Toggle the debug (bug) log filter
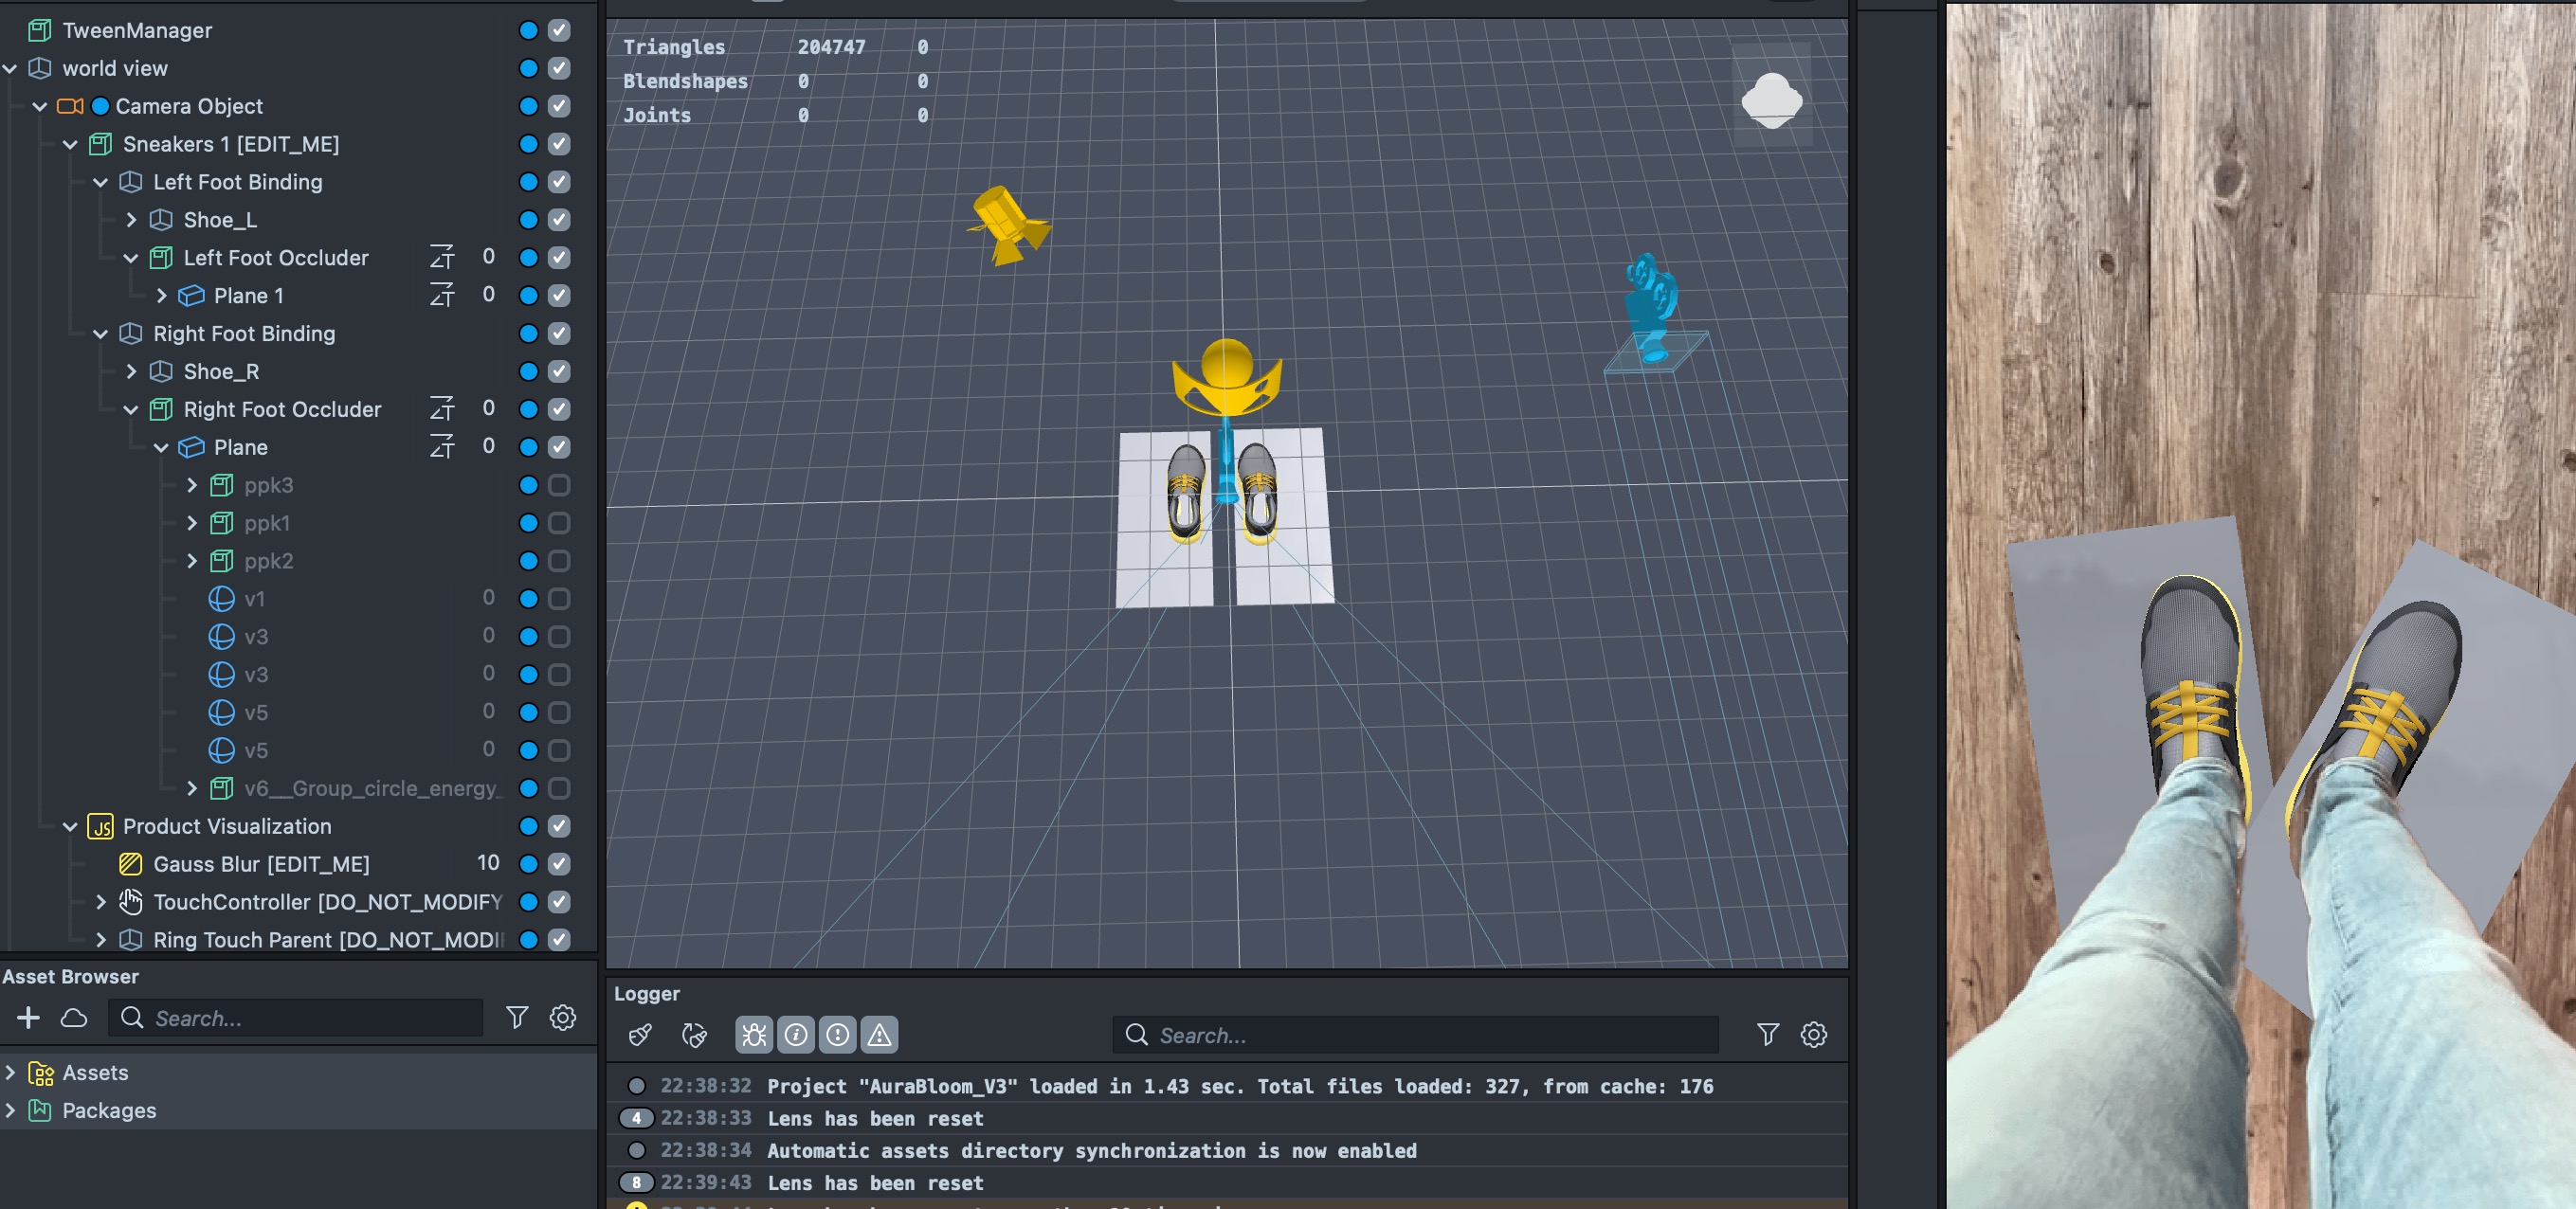Viewport: 2576px width, 1209px height. (x=753, y=1034)
